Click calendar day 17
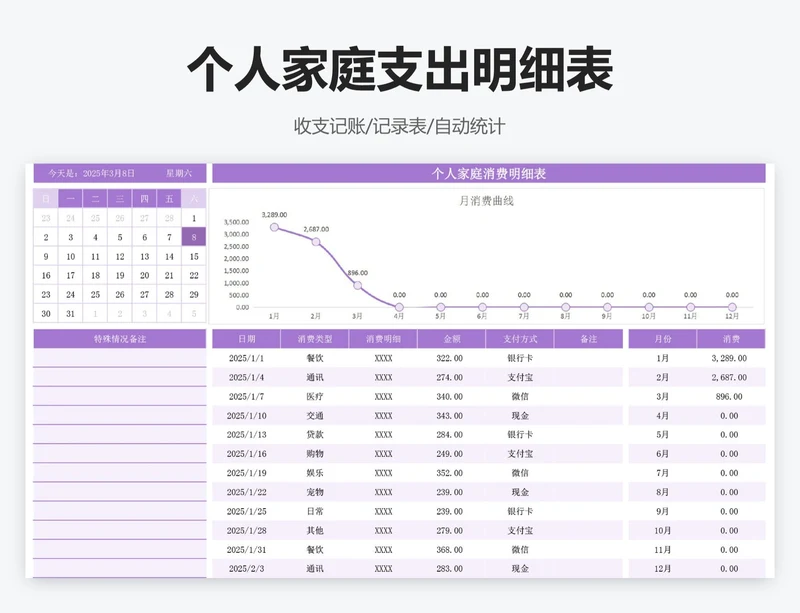 (x=70, y=276)
